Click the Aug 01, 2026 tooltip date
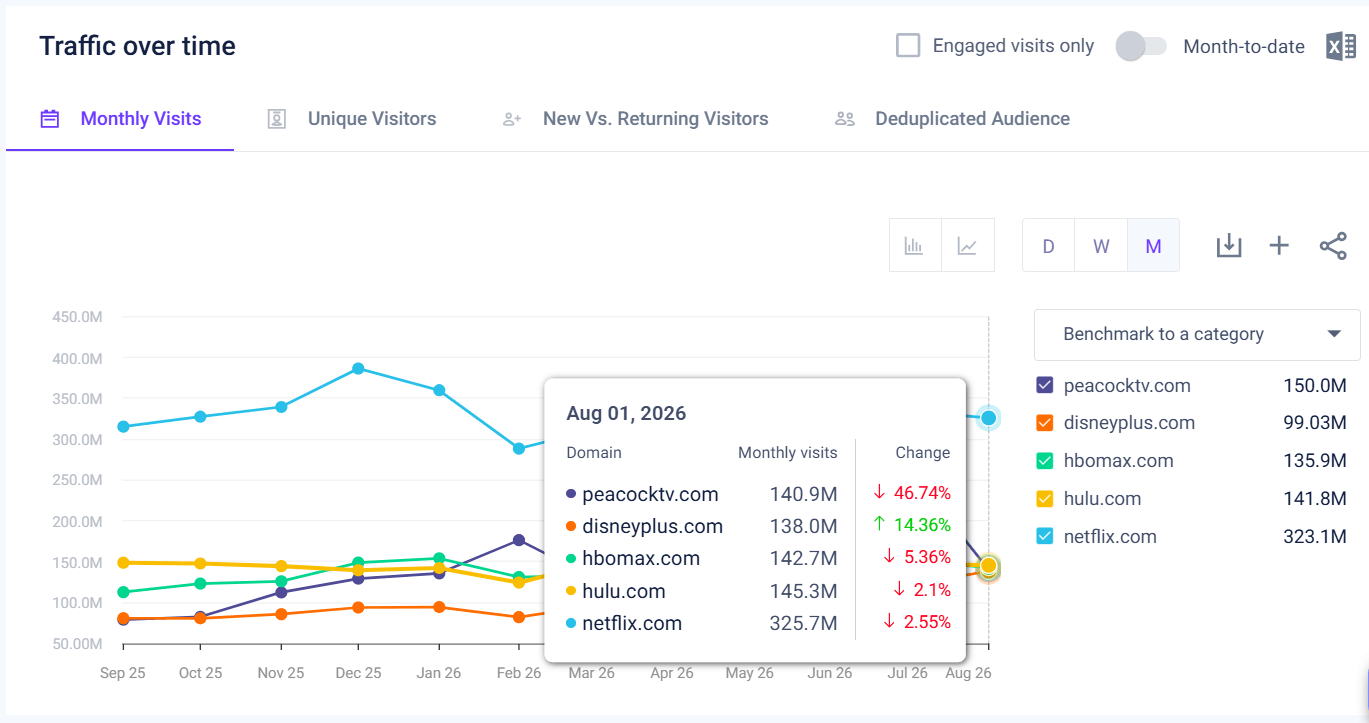This screenshot has width=1369, height=723. 626,413
